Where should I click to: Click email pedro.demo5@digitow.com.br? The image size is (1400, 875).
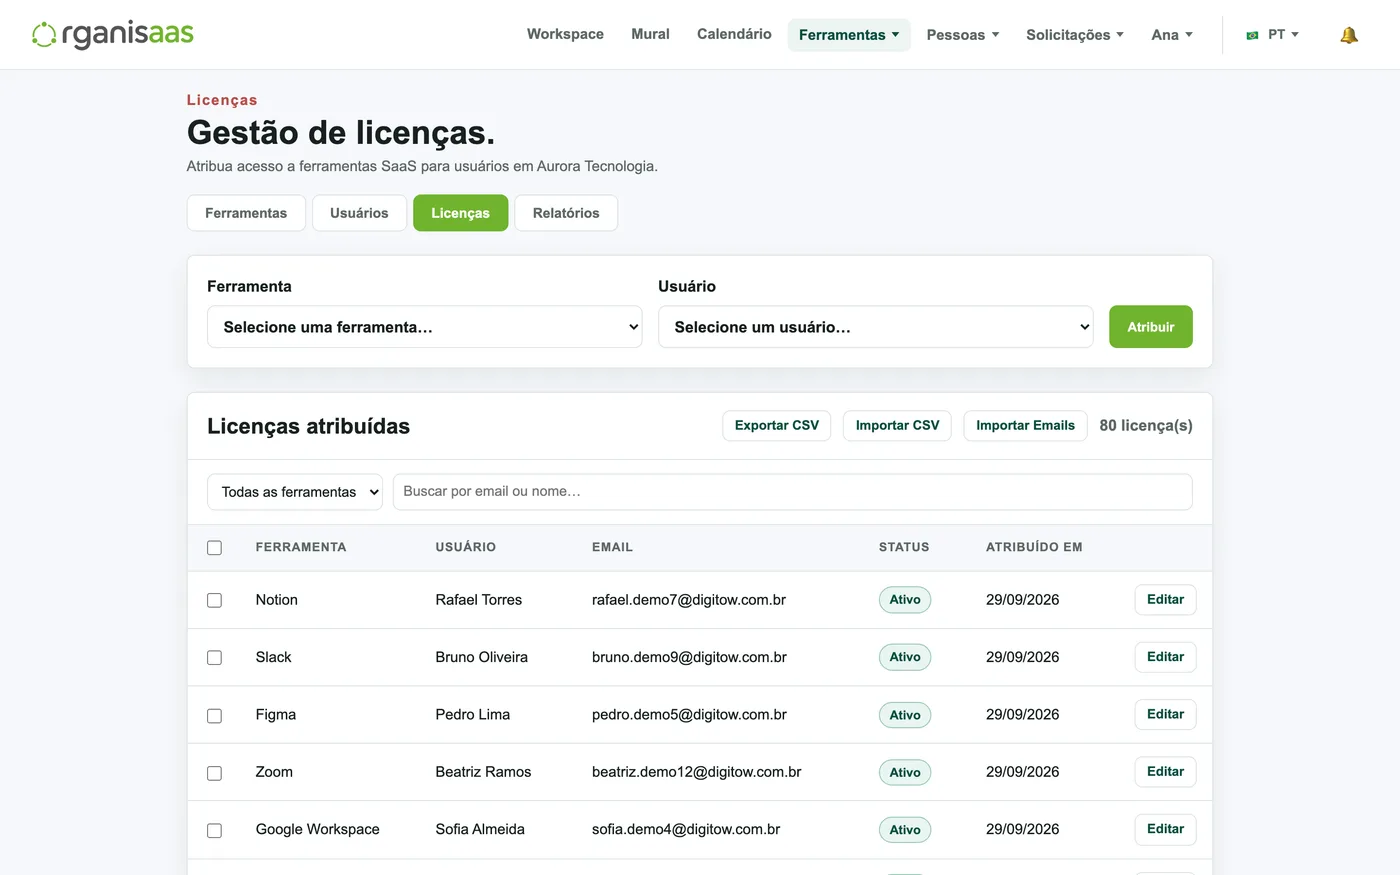coord(689,715)
